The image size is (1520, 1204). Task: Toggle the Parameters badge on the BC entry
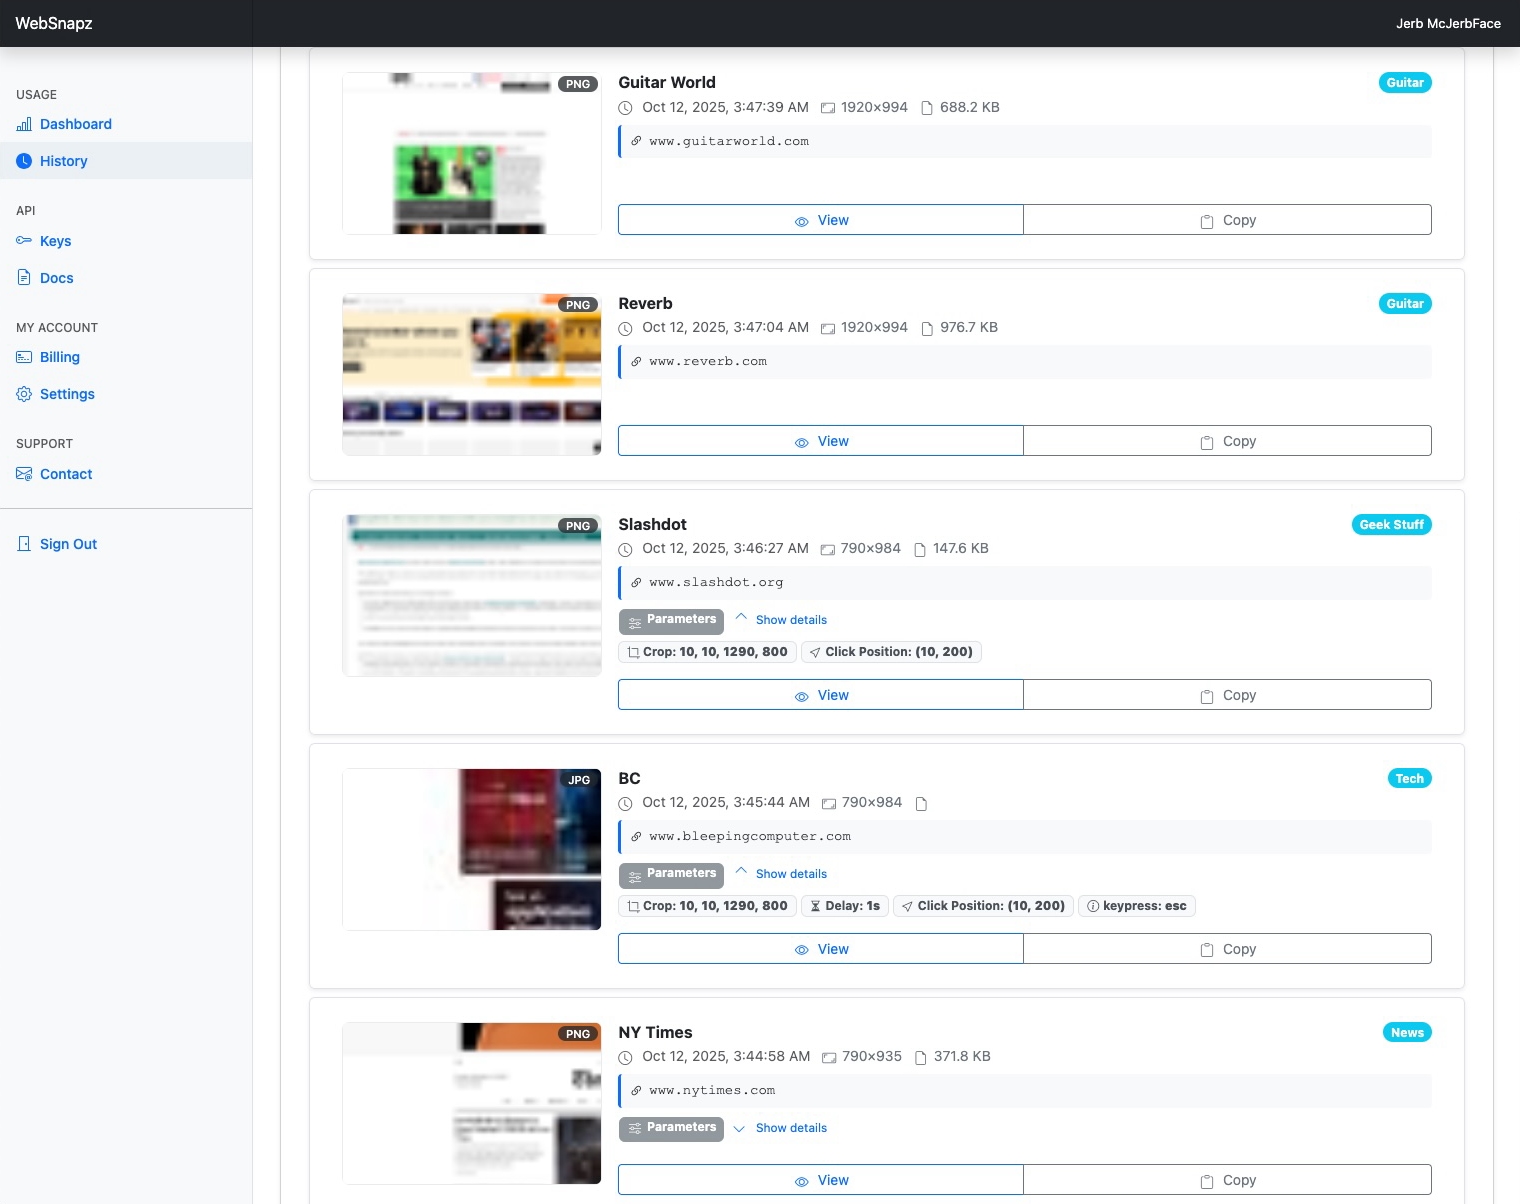pos(671,874)
